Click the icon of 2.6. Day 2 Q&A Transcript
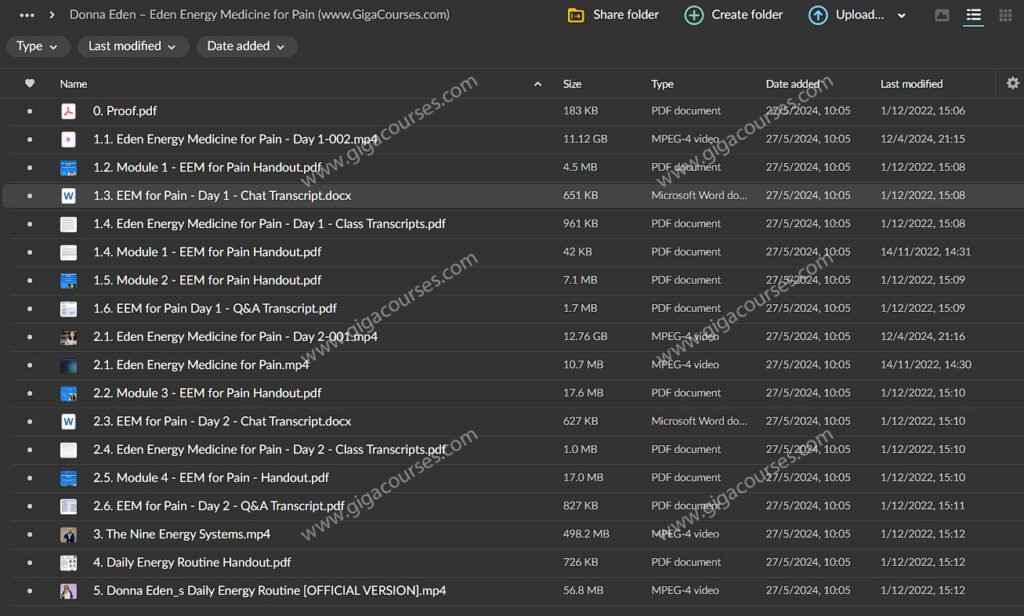Image resolution: width=1024 pixels, height=616 pixels. pos(68,506)
